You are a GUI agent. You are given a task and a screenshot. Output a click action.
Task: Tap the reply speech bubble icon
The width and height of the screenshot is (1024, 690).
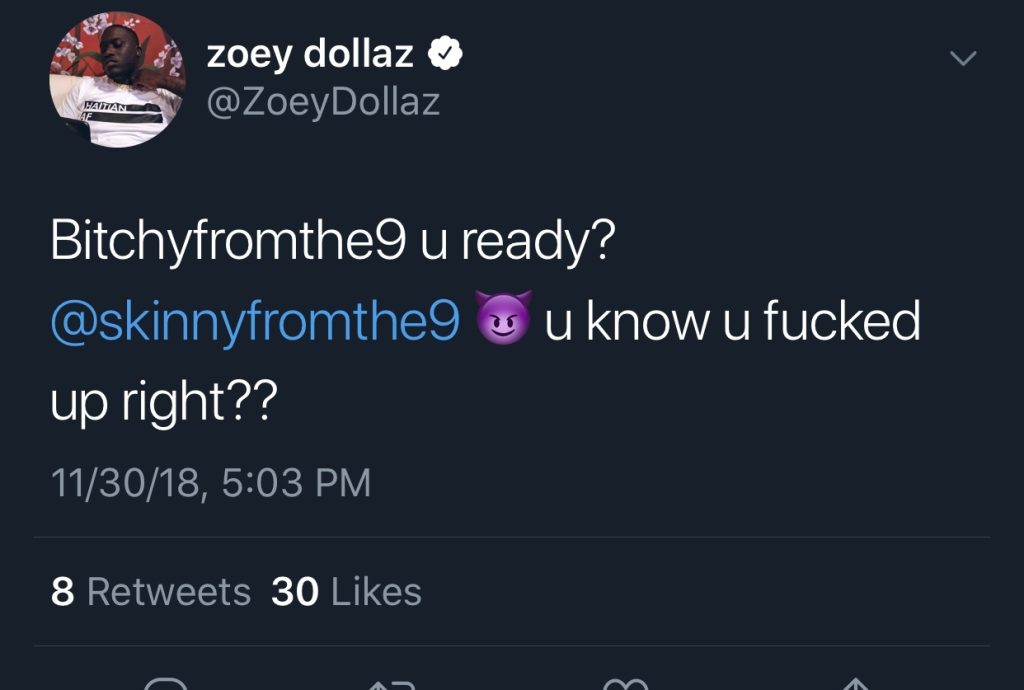pyautogui.click(x=165, y=683)
